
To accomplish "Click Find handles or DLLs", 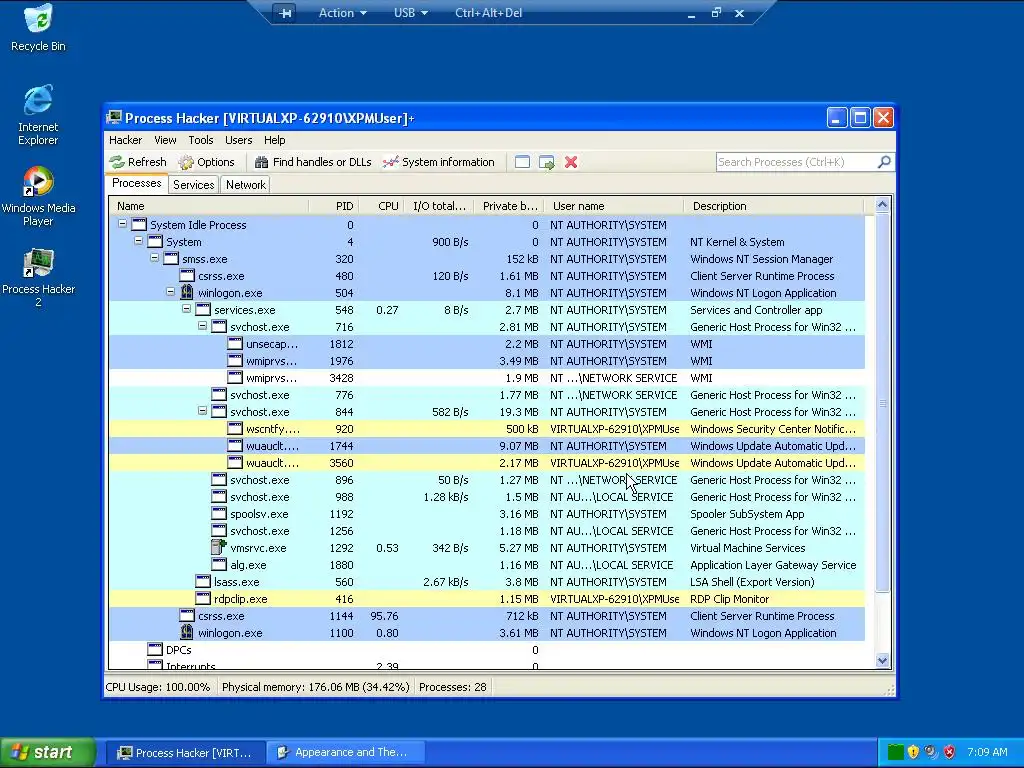I will point(313,162).
